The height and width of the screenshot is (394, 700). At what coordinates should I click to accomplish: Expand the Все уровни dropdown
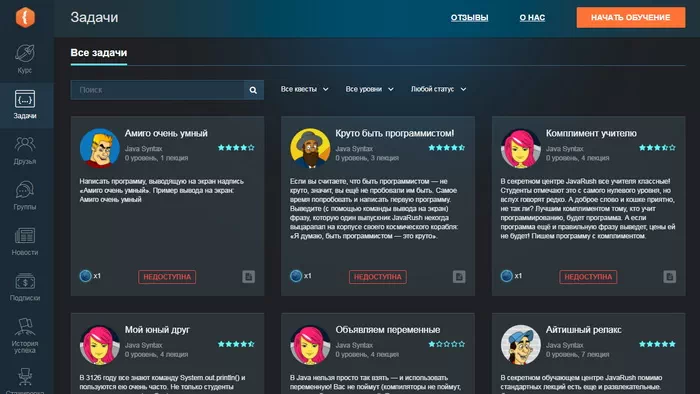tap(370, 89)
